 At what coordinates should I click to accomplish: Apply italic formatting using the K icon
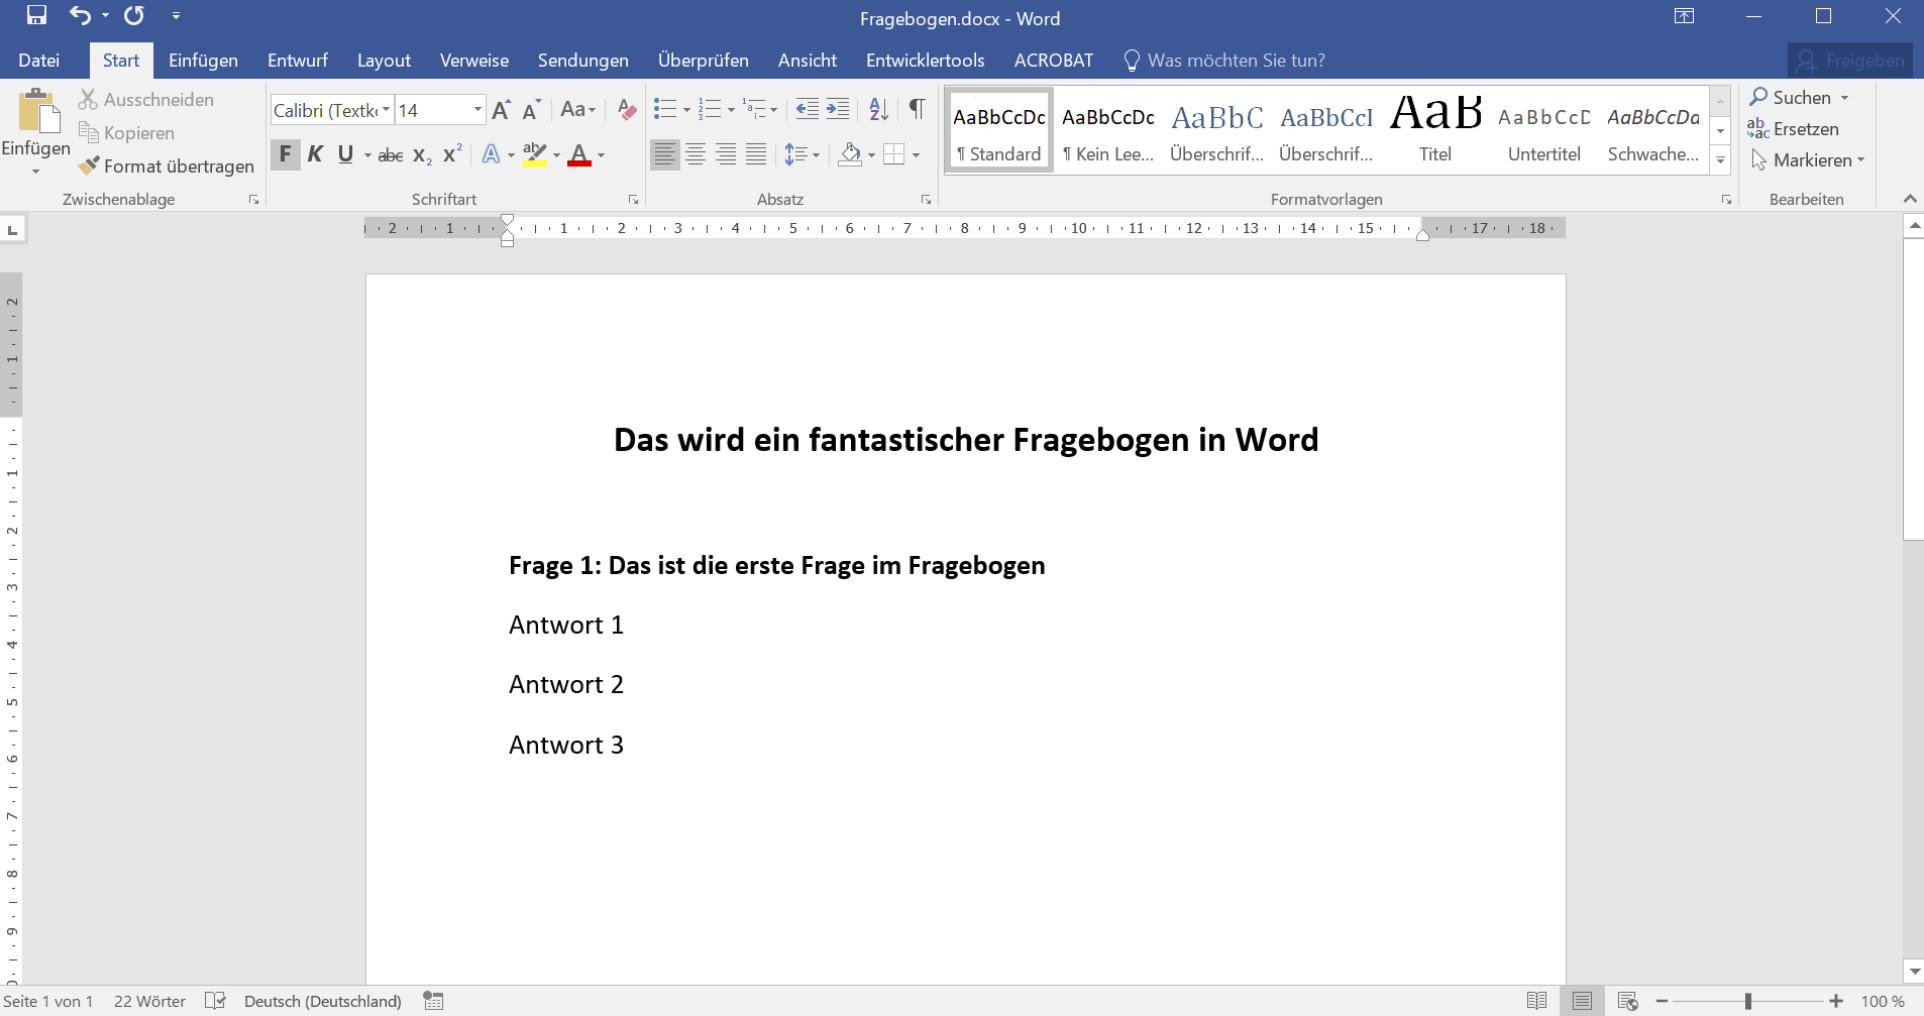click(316, 154)
